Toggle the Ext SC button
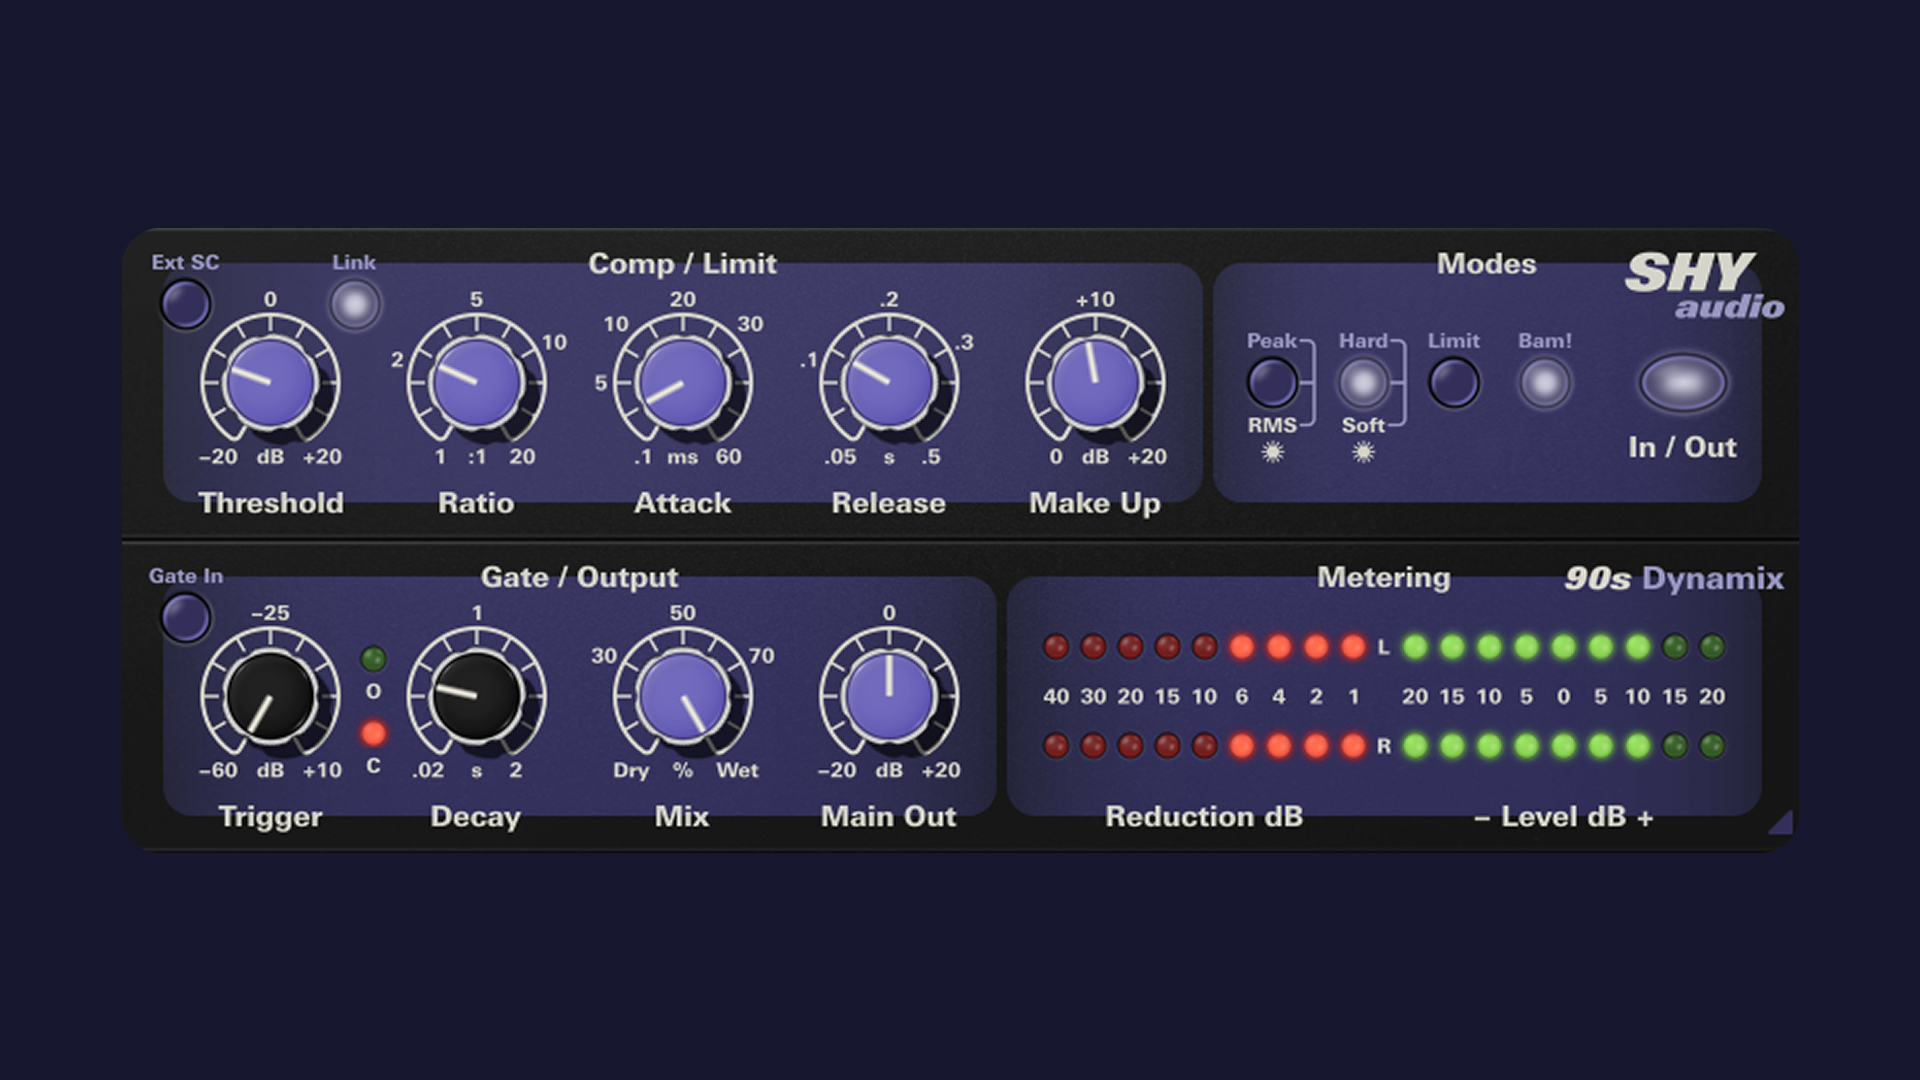 coord(186,304)
